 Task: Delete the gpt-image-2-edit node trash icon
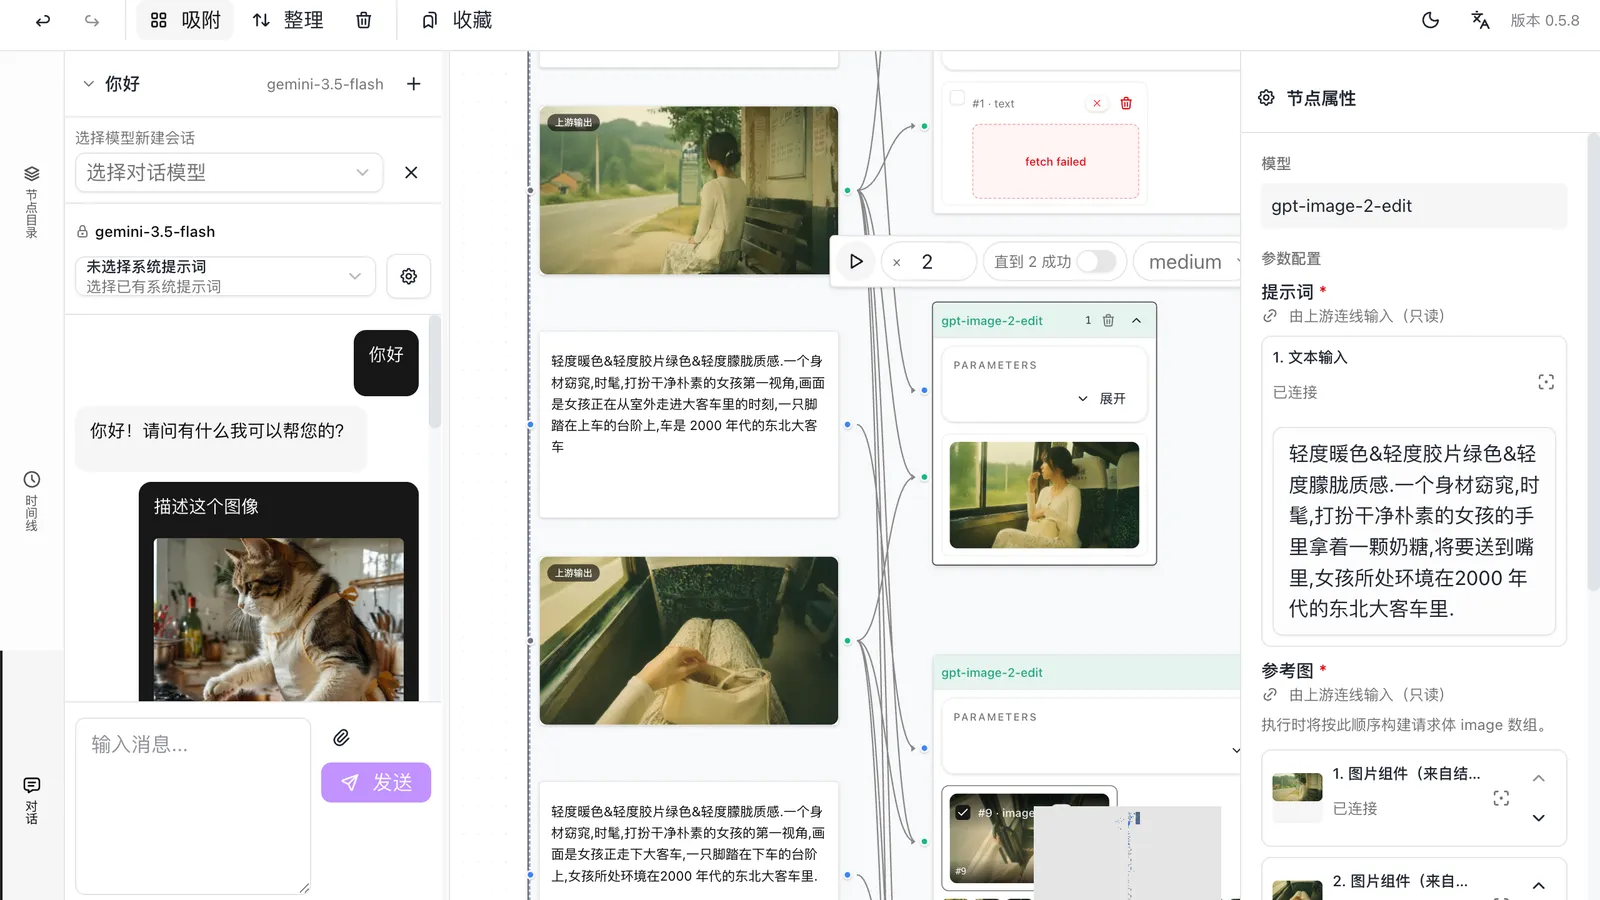tap(1108, 320)
